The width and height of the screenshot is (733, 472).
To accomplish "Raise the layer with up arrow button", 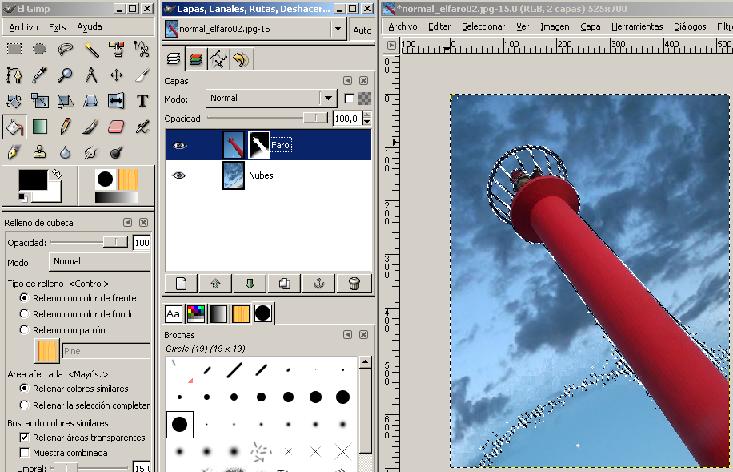I will [215, 283].
